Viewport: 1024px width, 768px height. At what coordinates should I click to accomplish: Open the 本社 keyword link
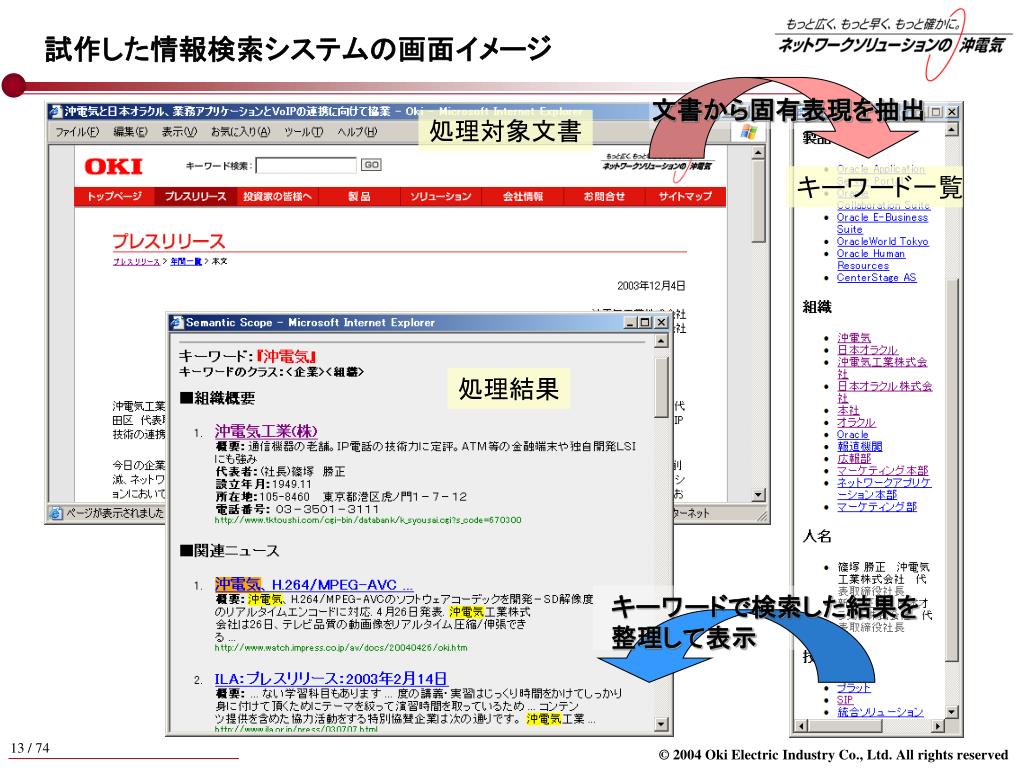pyautogui.click(x=848, y=410)
